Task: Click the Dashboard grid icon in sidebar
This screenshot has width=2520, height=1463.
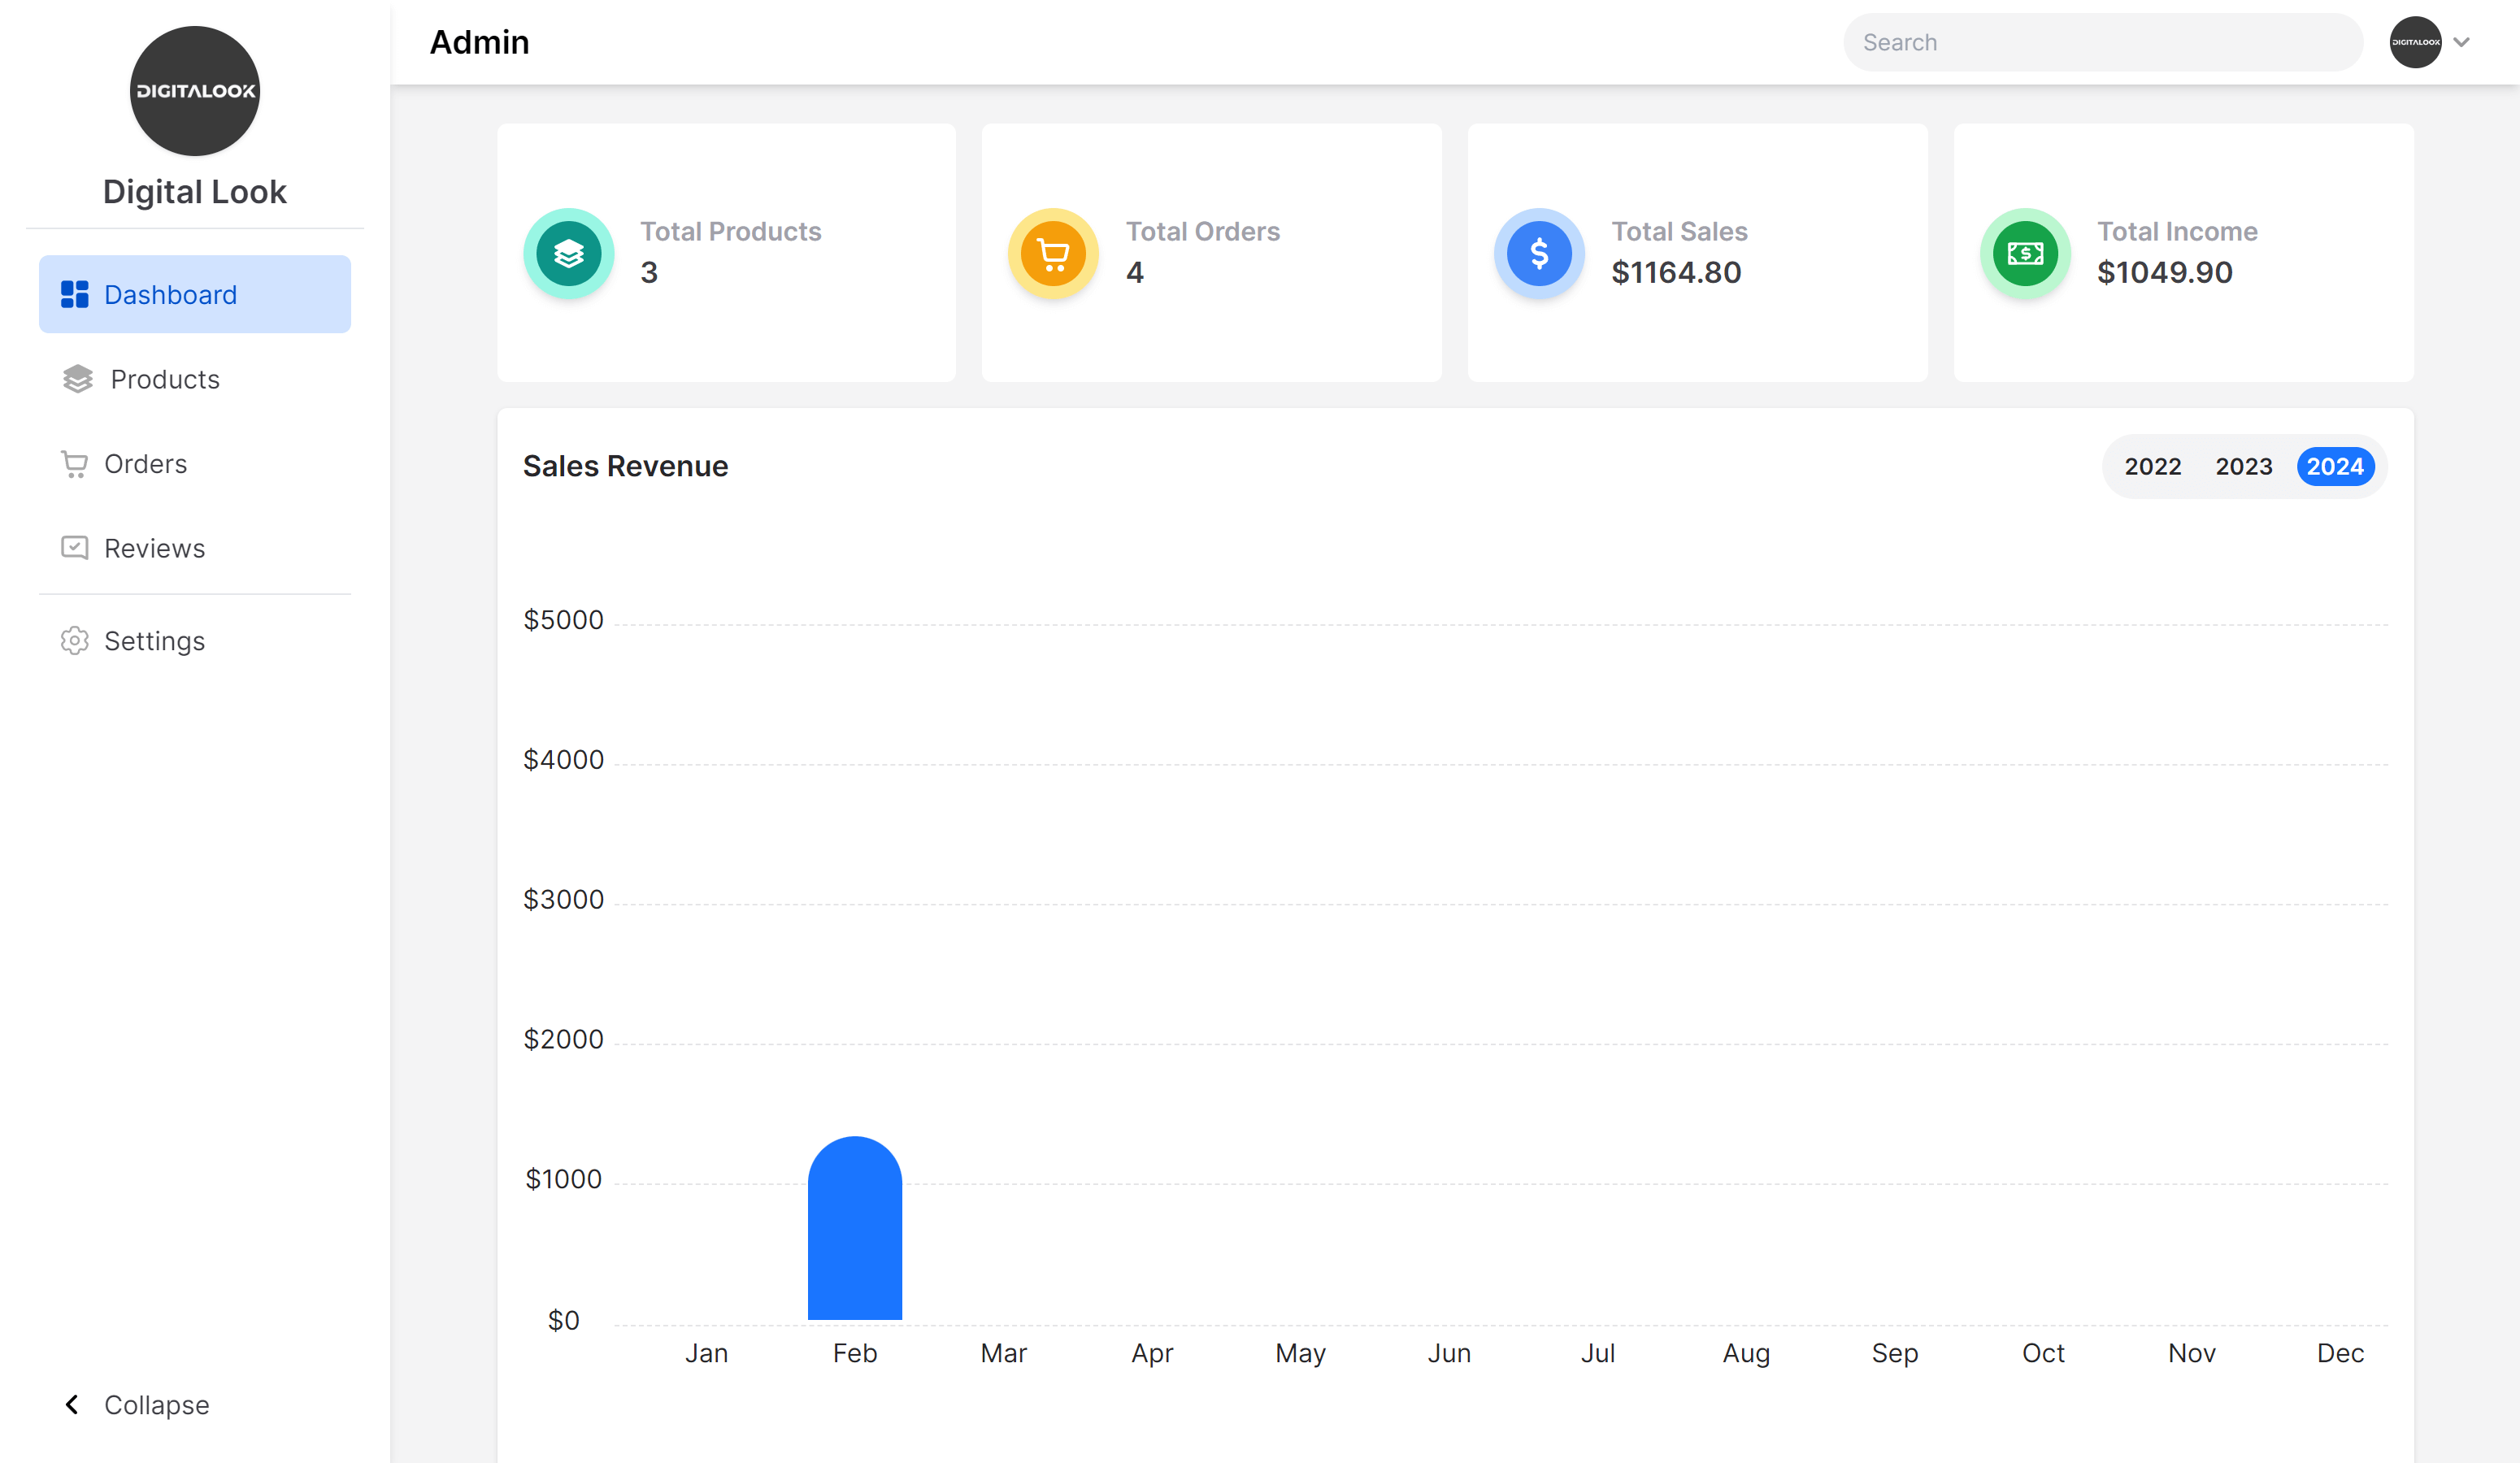Action: tap(75, 294)
